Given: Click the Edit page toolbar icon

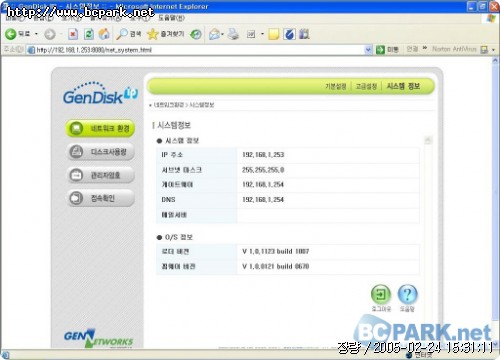Looking at the screenshot, I should [x=251, y=34].
